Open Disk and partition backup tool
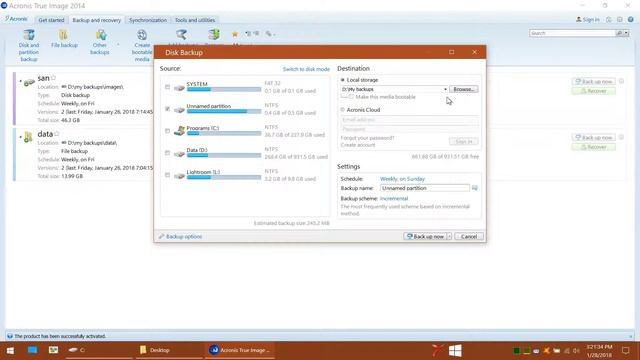The height and width of the screenshot is (360, 640). click(29, 45)
